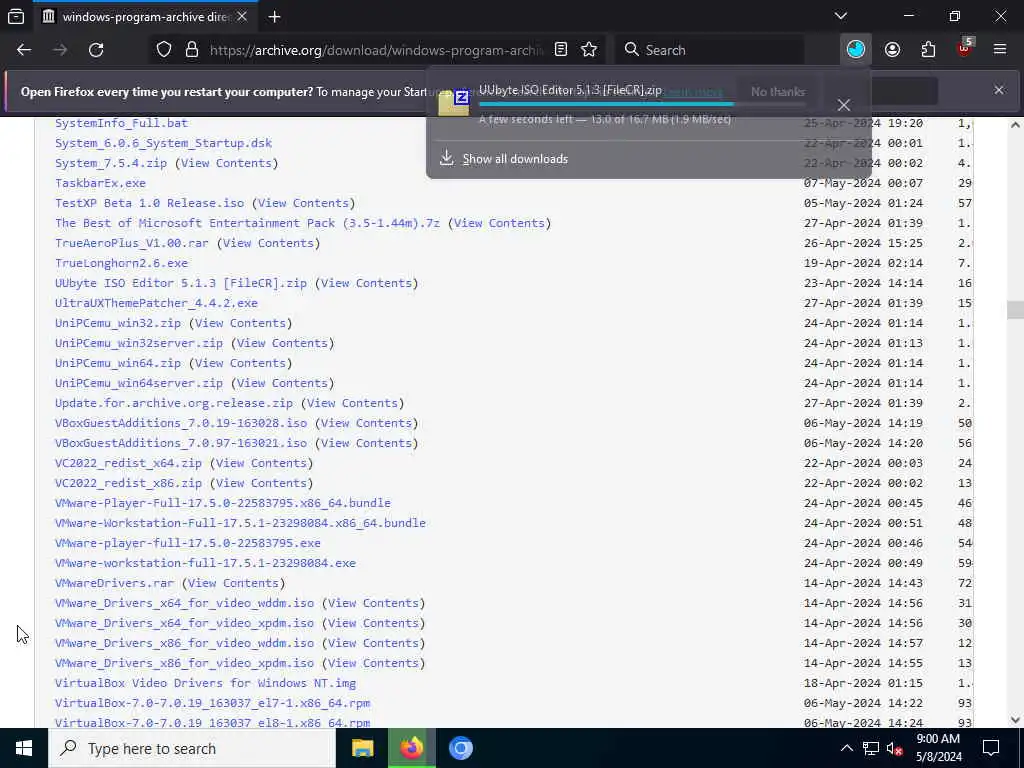
Task: Open the notification center icon
Action: point(991,748)
